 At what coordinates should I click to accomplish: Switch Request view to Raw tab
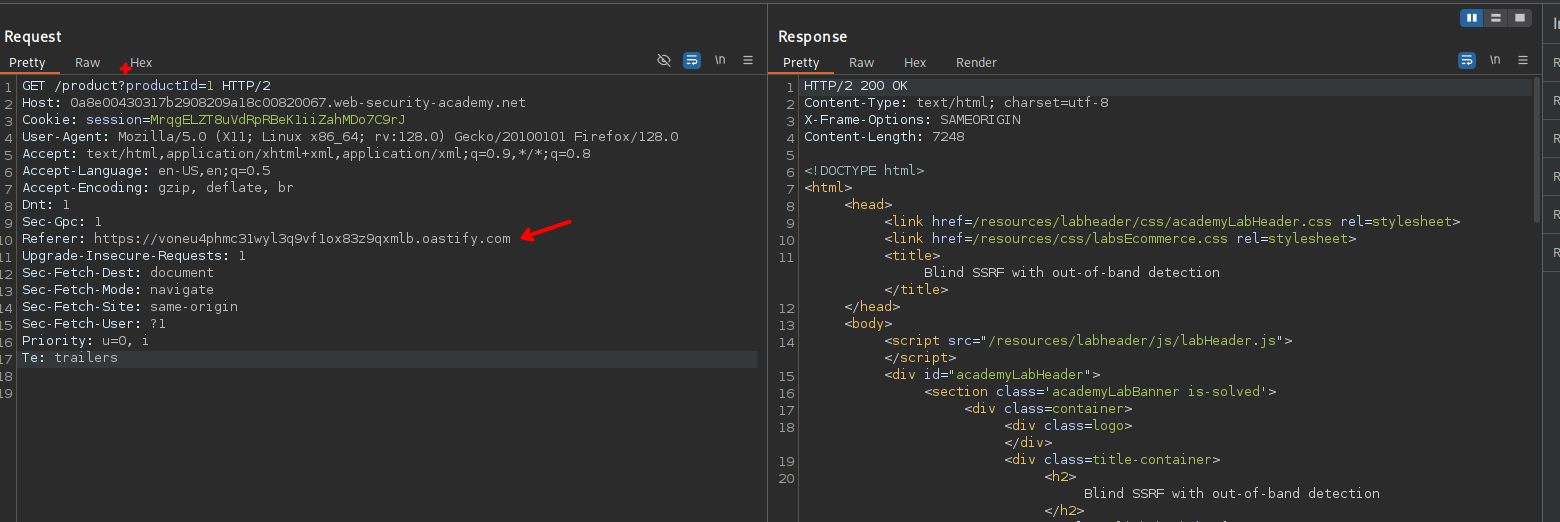87,63
